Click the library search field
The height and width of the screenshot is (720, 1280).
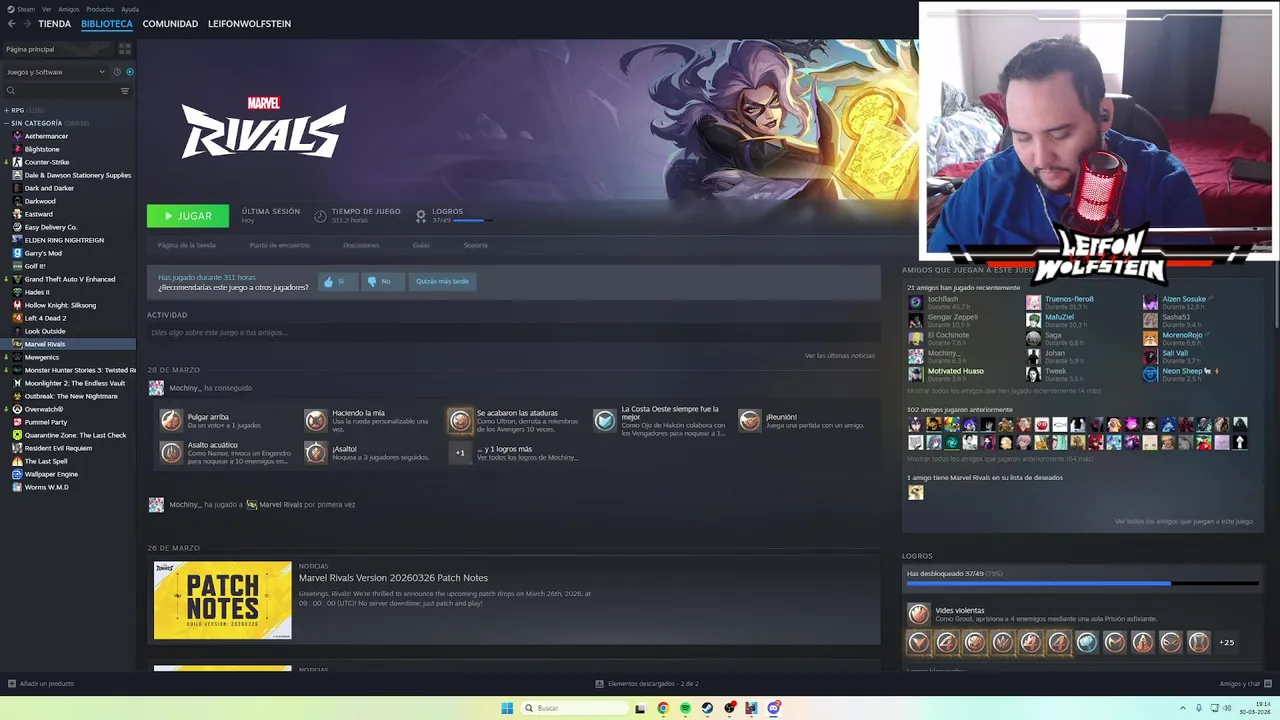pos(60,91)
